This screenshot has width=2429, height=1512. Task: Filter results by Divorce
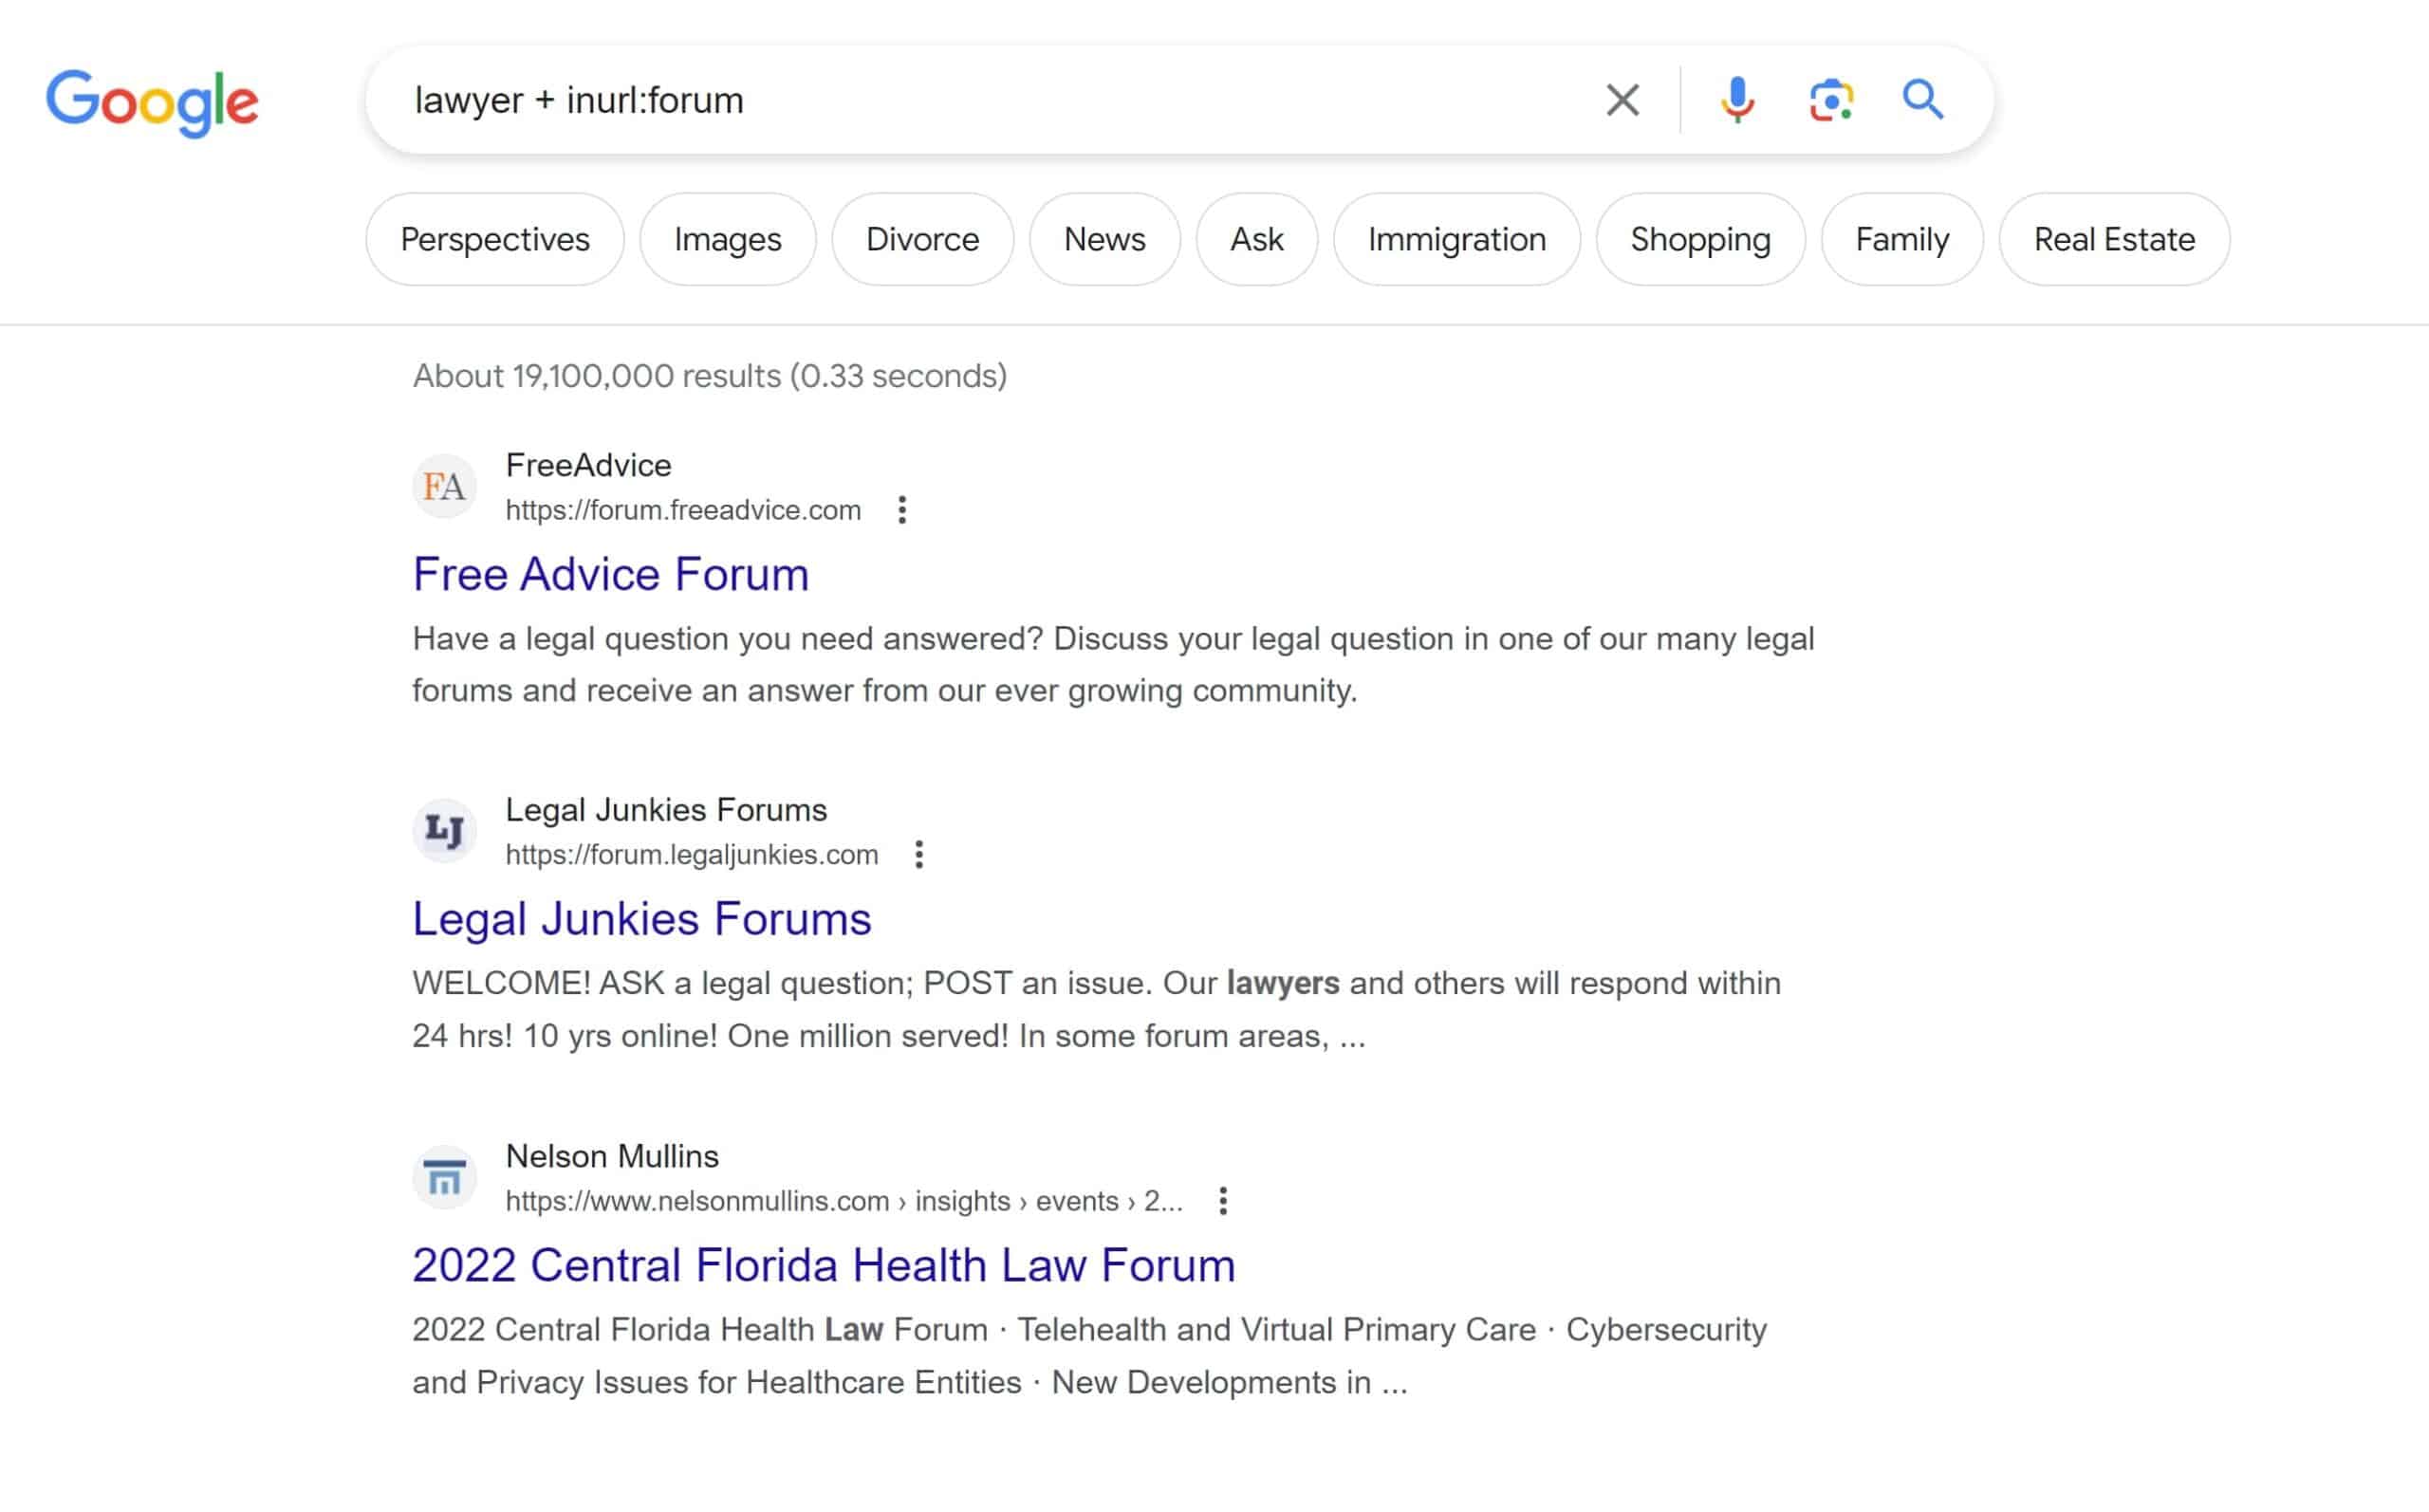click(x=922, y=240)
